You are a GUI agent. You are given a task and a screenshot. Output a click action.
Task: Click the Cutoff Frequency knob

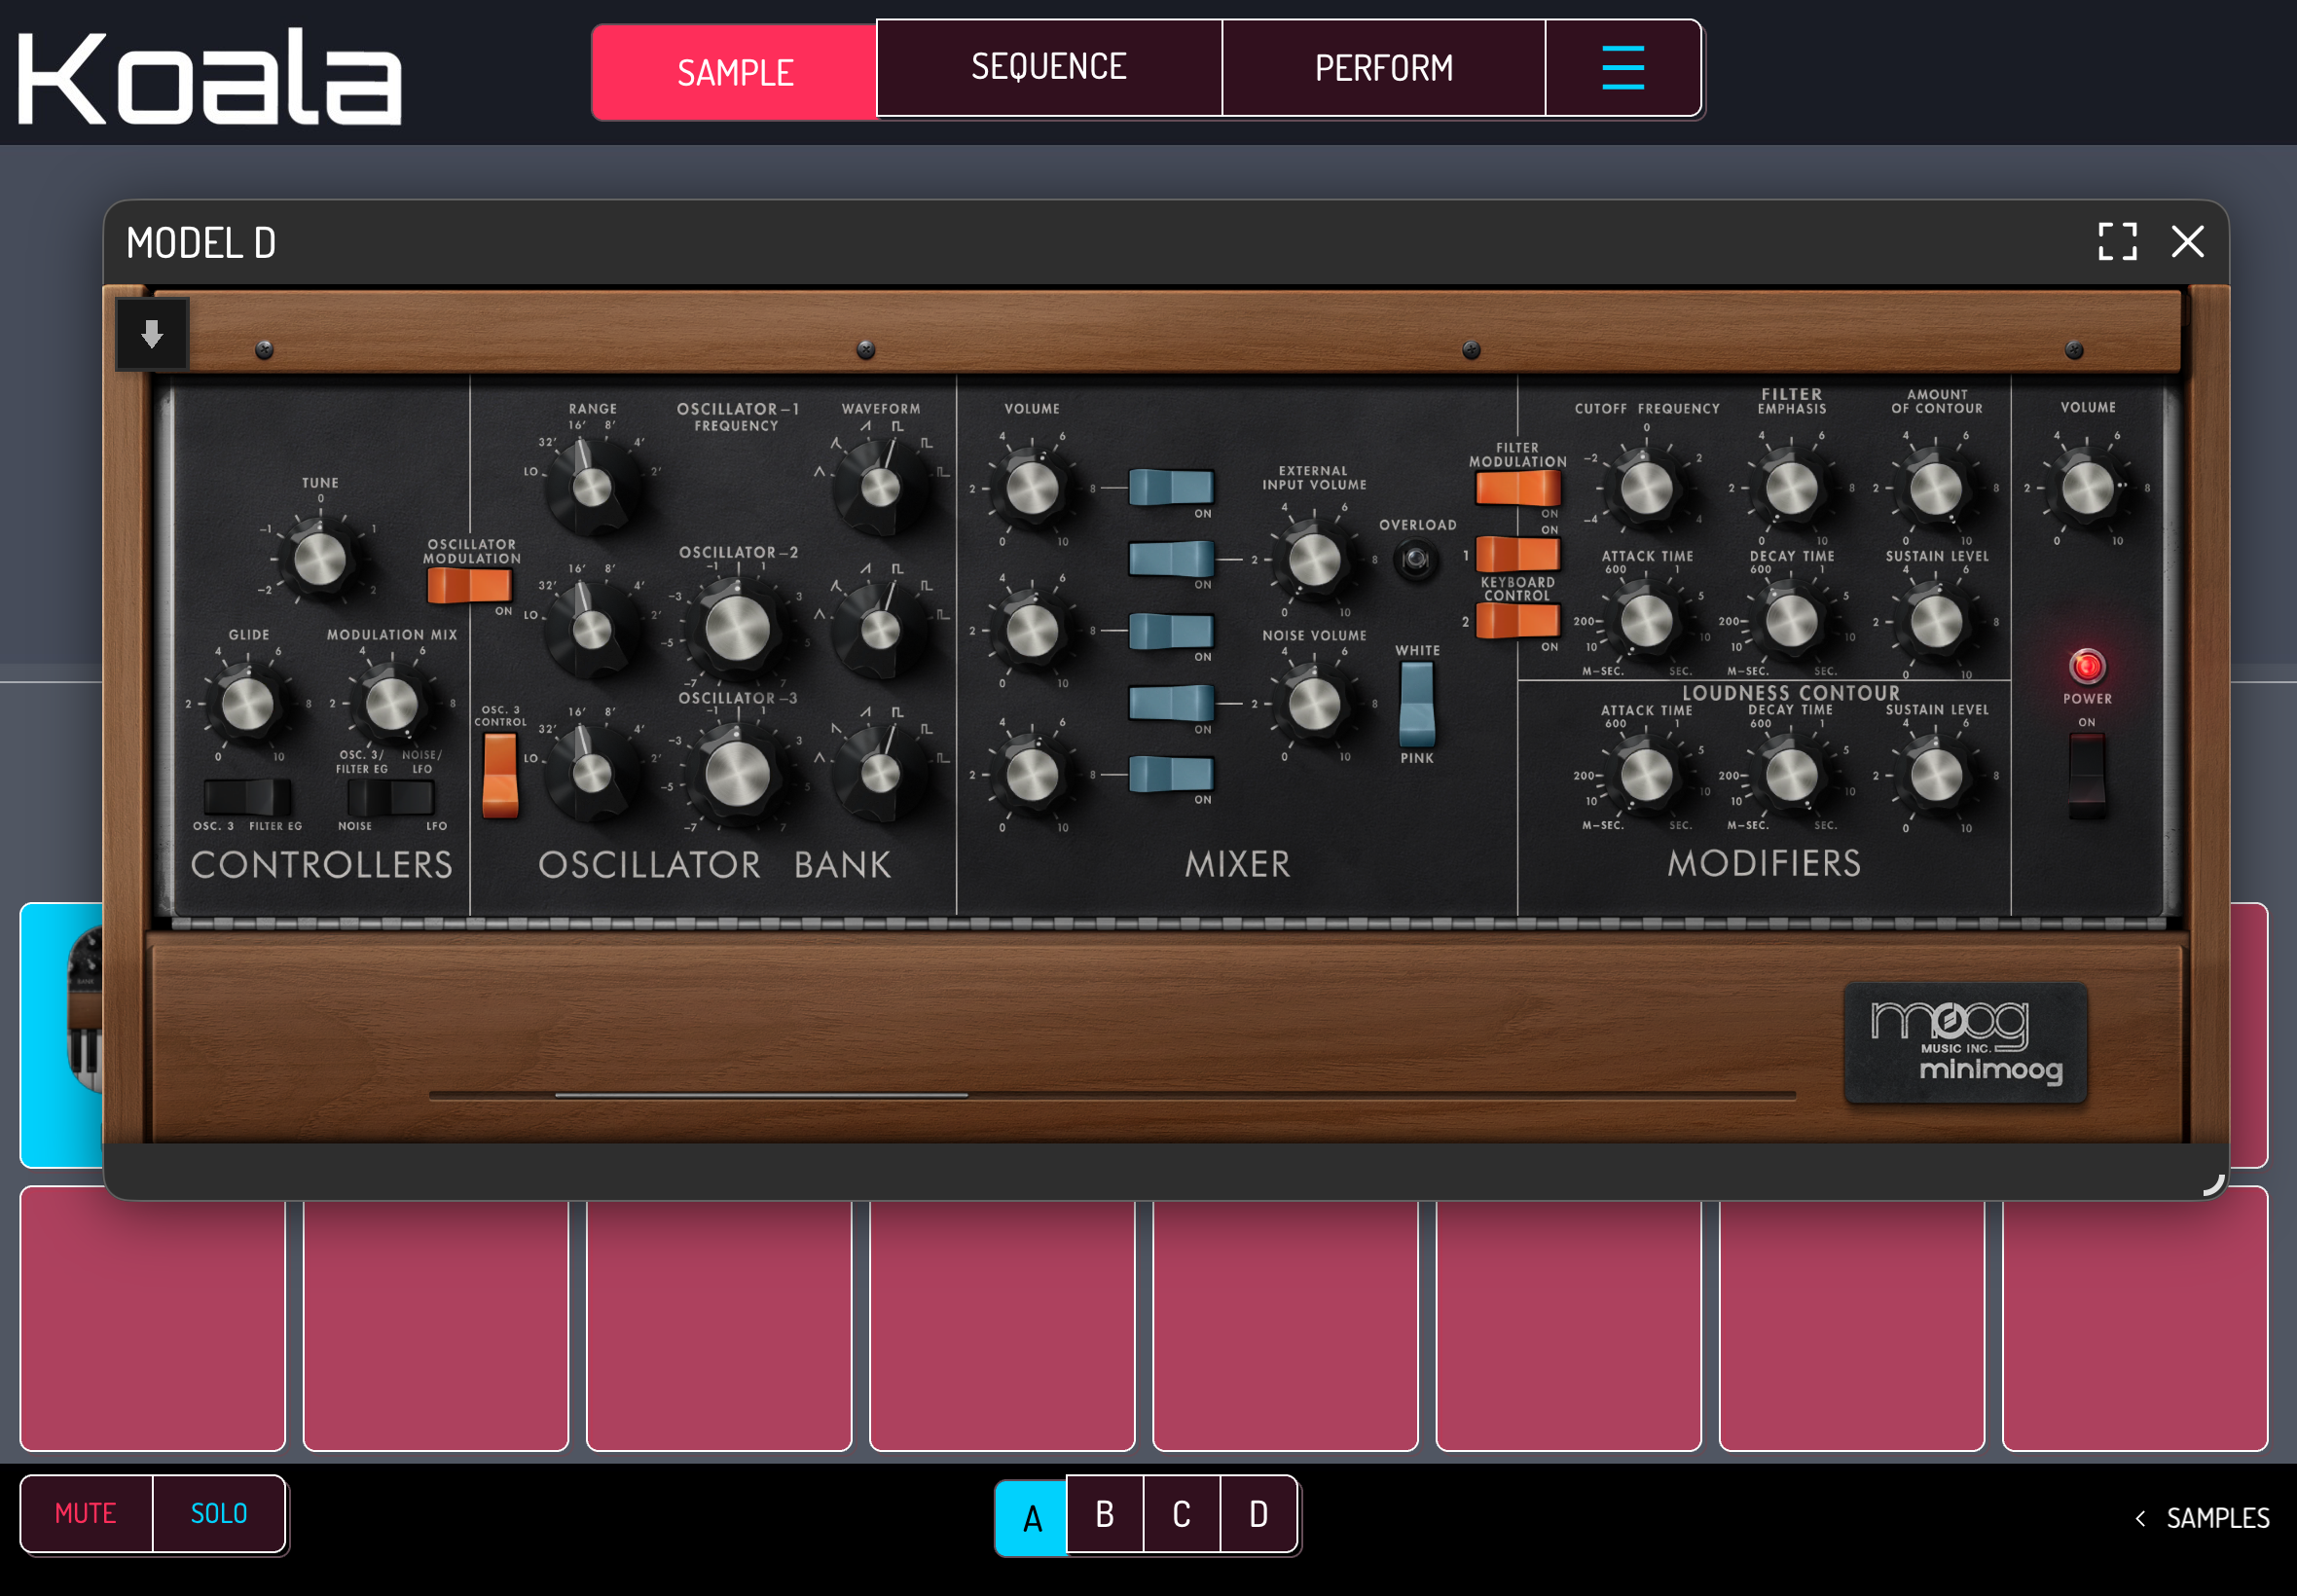pos(1646,488)
